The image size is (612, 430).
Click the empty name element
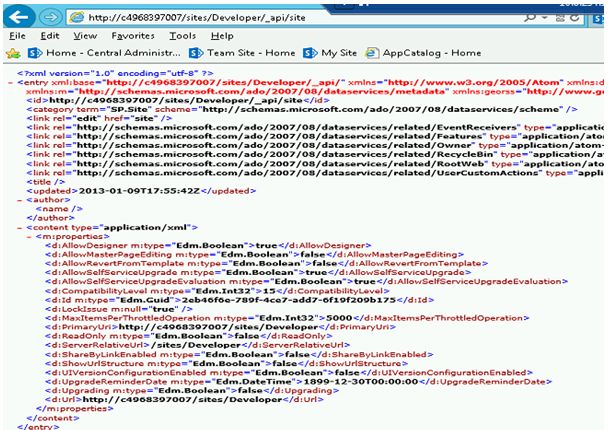(59, 210)
